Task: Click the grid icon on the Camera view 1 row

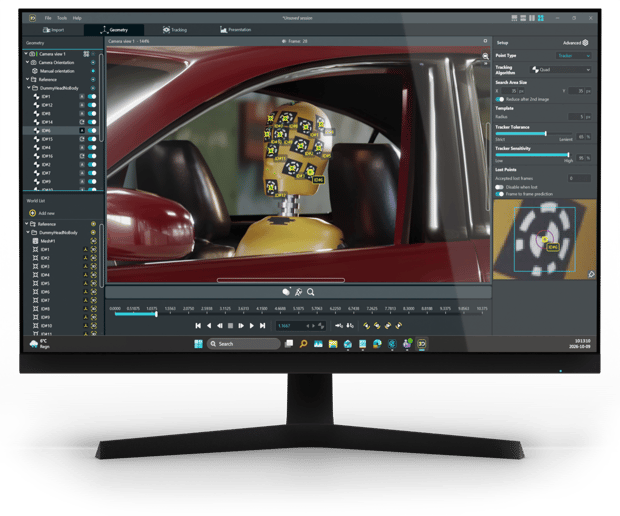Action: [x=86, y=54]
